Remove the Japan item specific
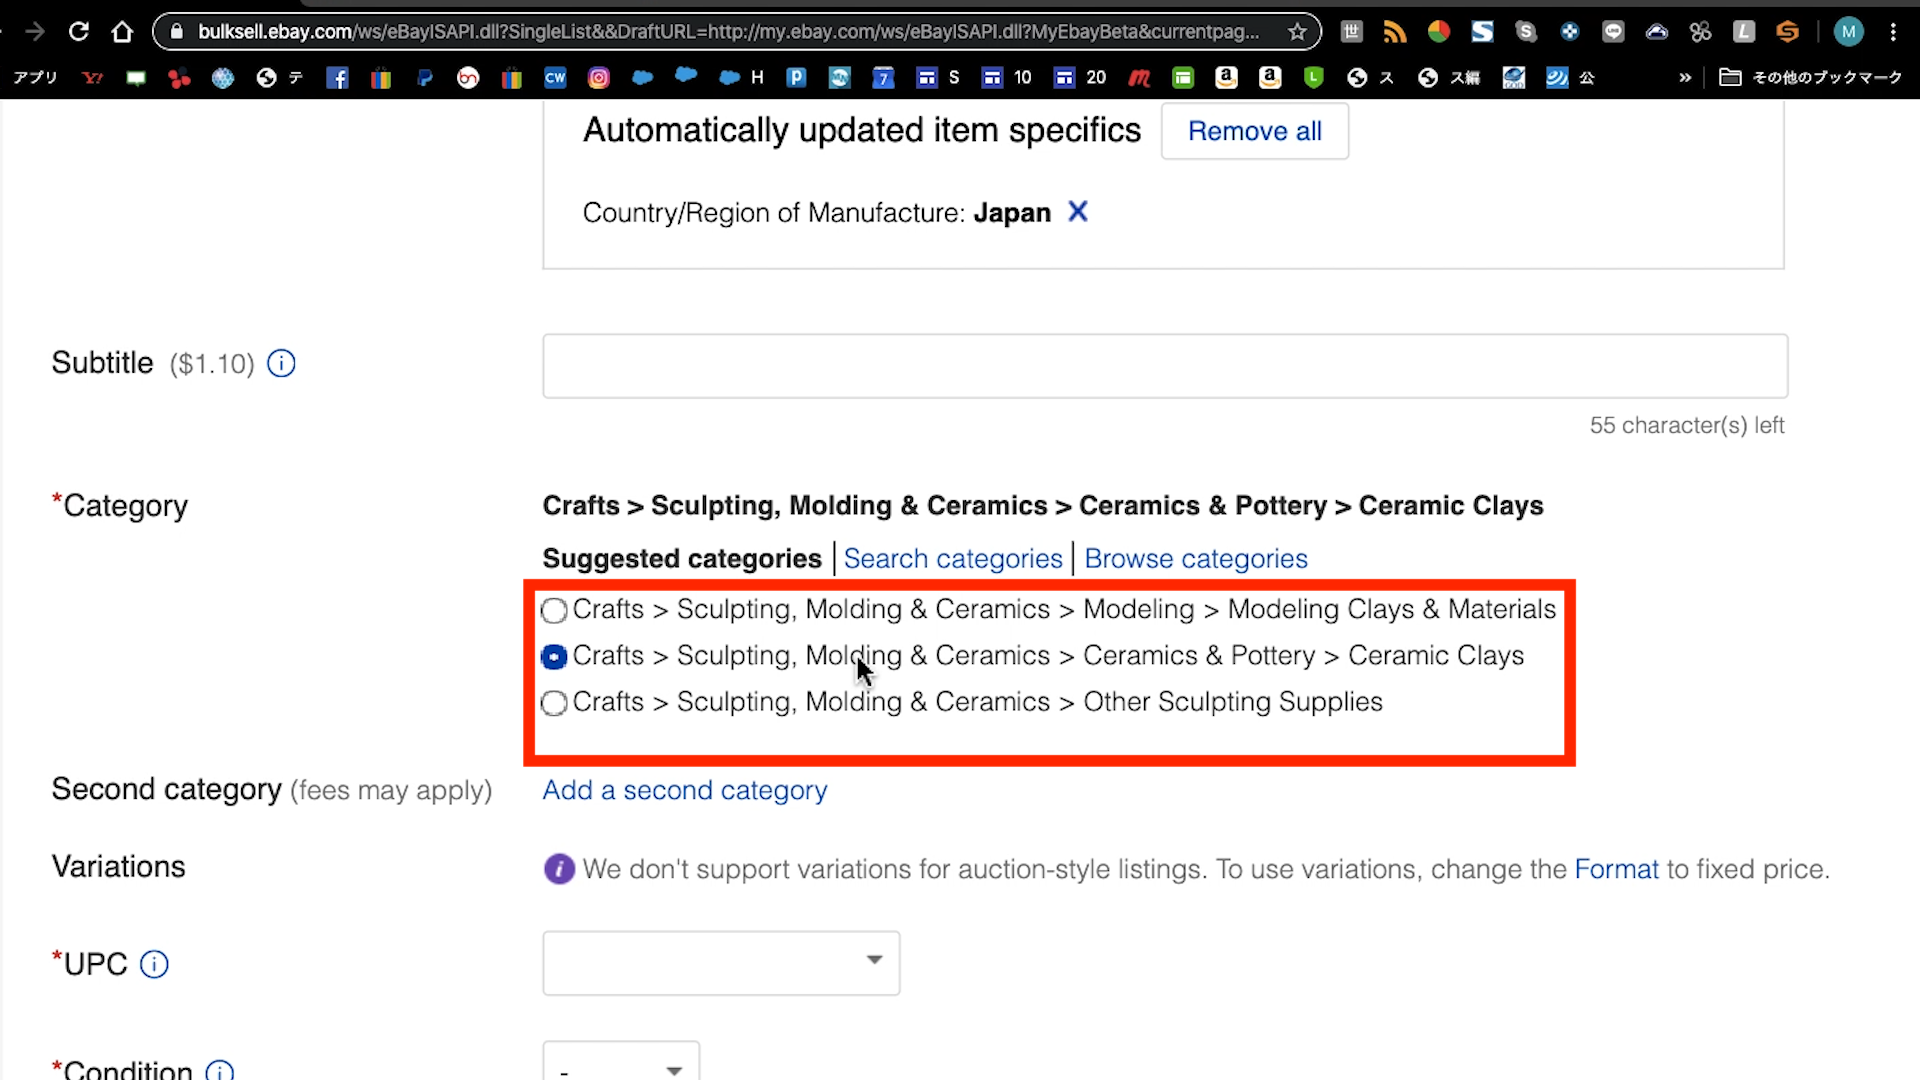The height and width of the screenshot is (1080, 1920). coord(1077,212)
